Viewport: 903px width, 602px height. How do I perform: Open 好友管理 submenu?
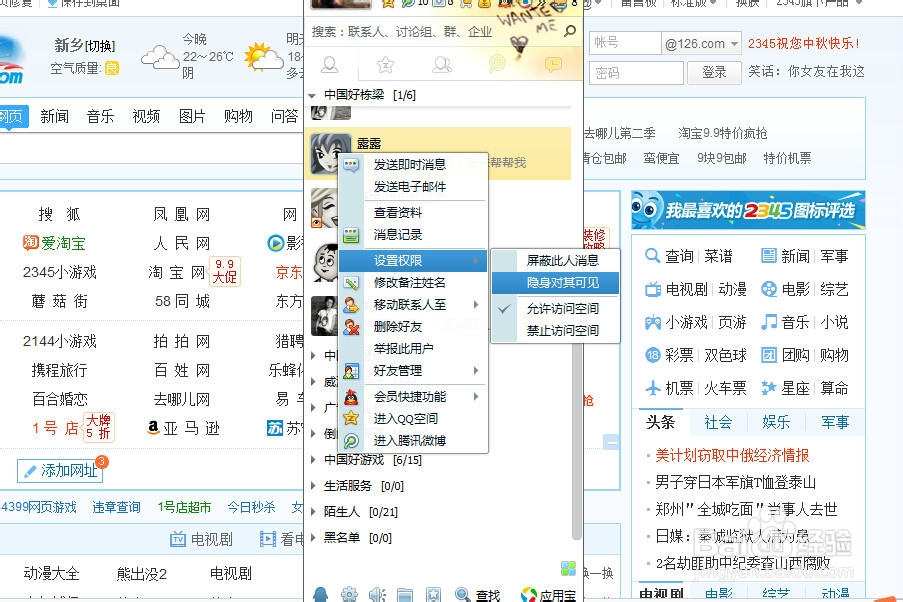[x=413, y=370]
